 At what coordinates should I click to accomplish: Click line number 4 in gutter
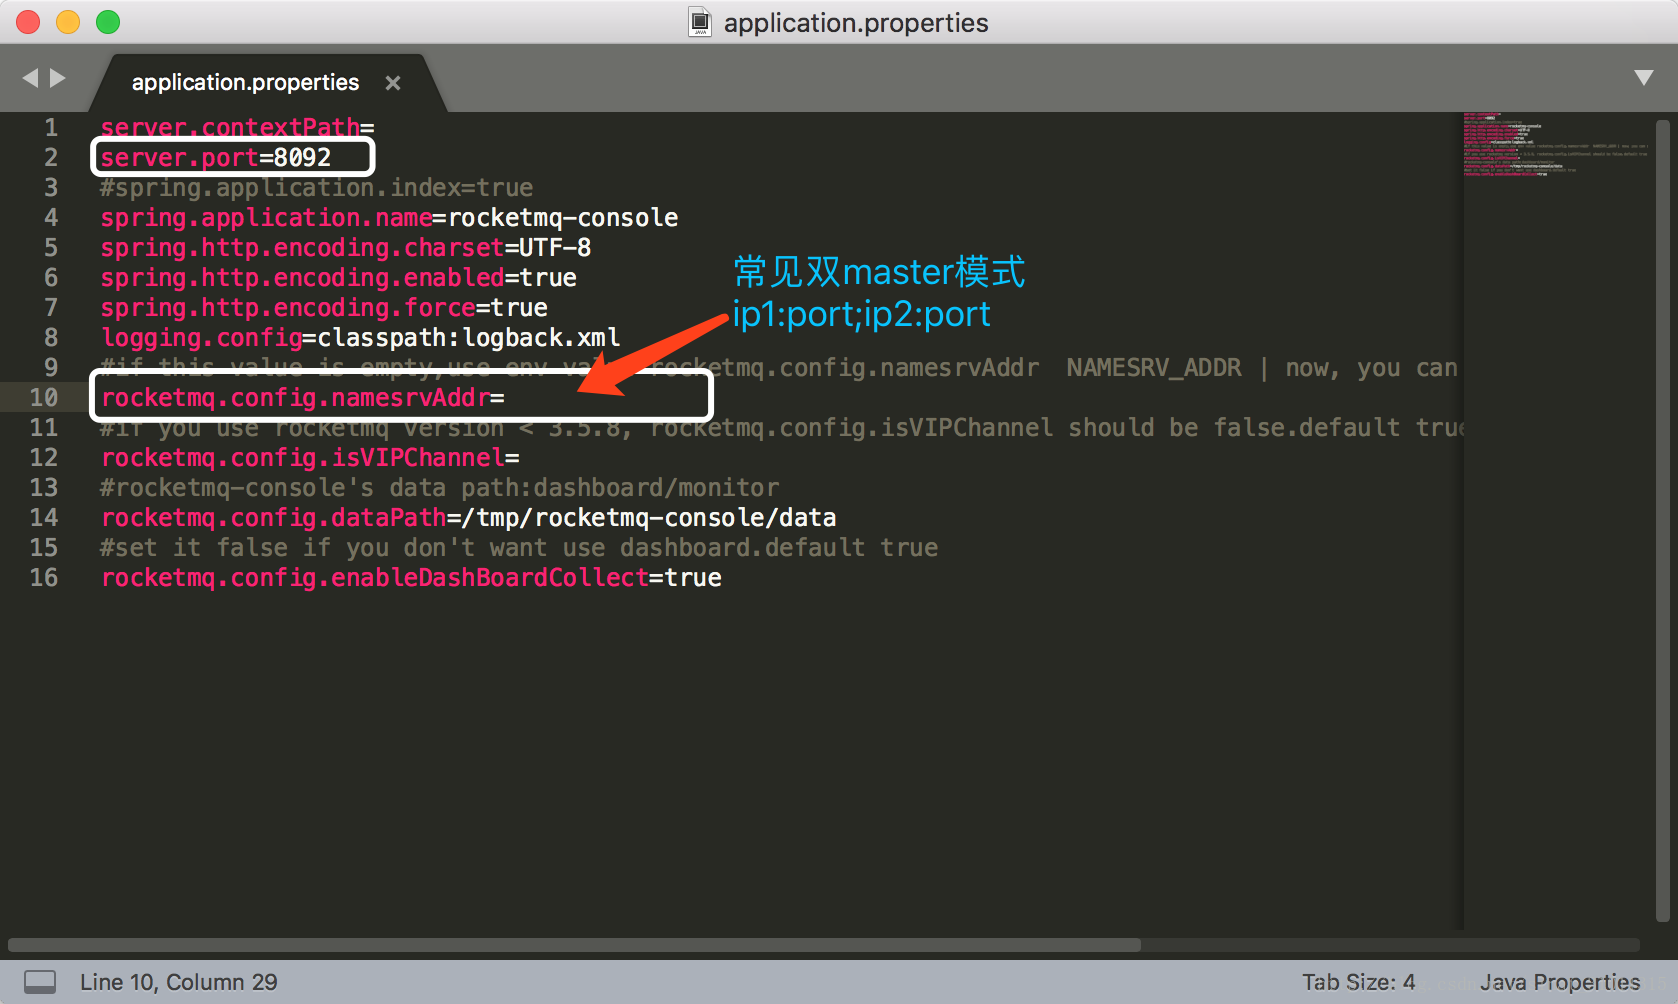click(x=51, y=218)
